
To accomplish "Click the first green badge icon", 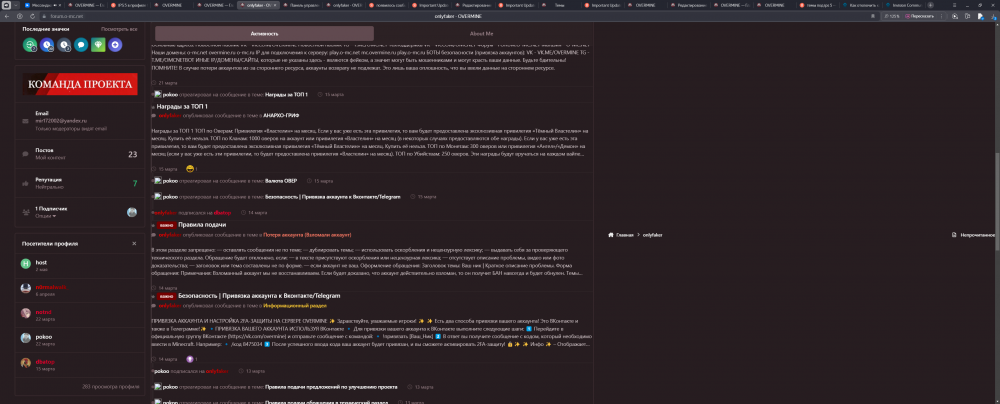I will pyautogui.click(x=29, y=45).
